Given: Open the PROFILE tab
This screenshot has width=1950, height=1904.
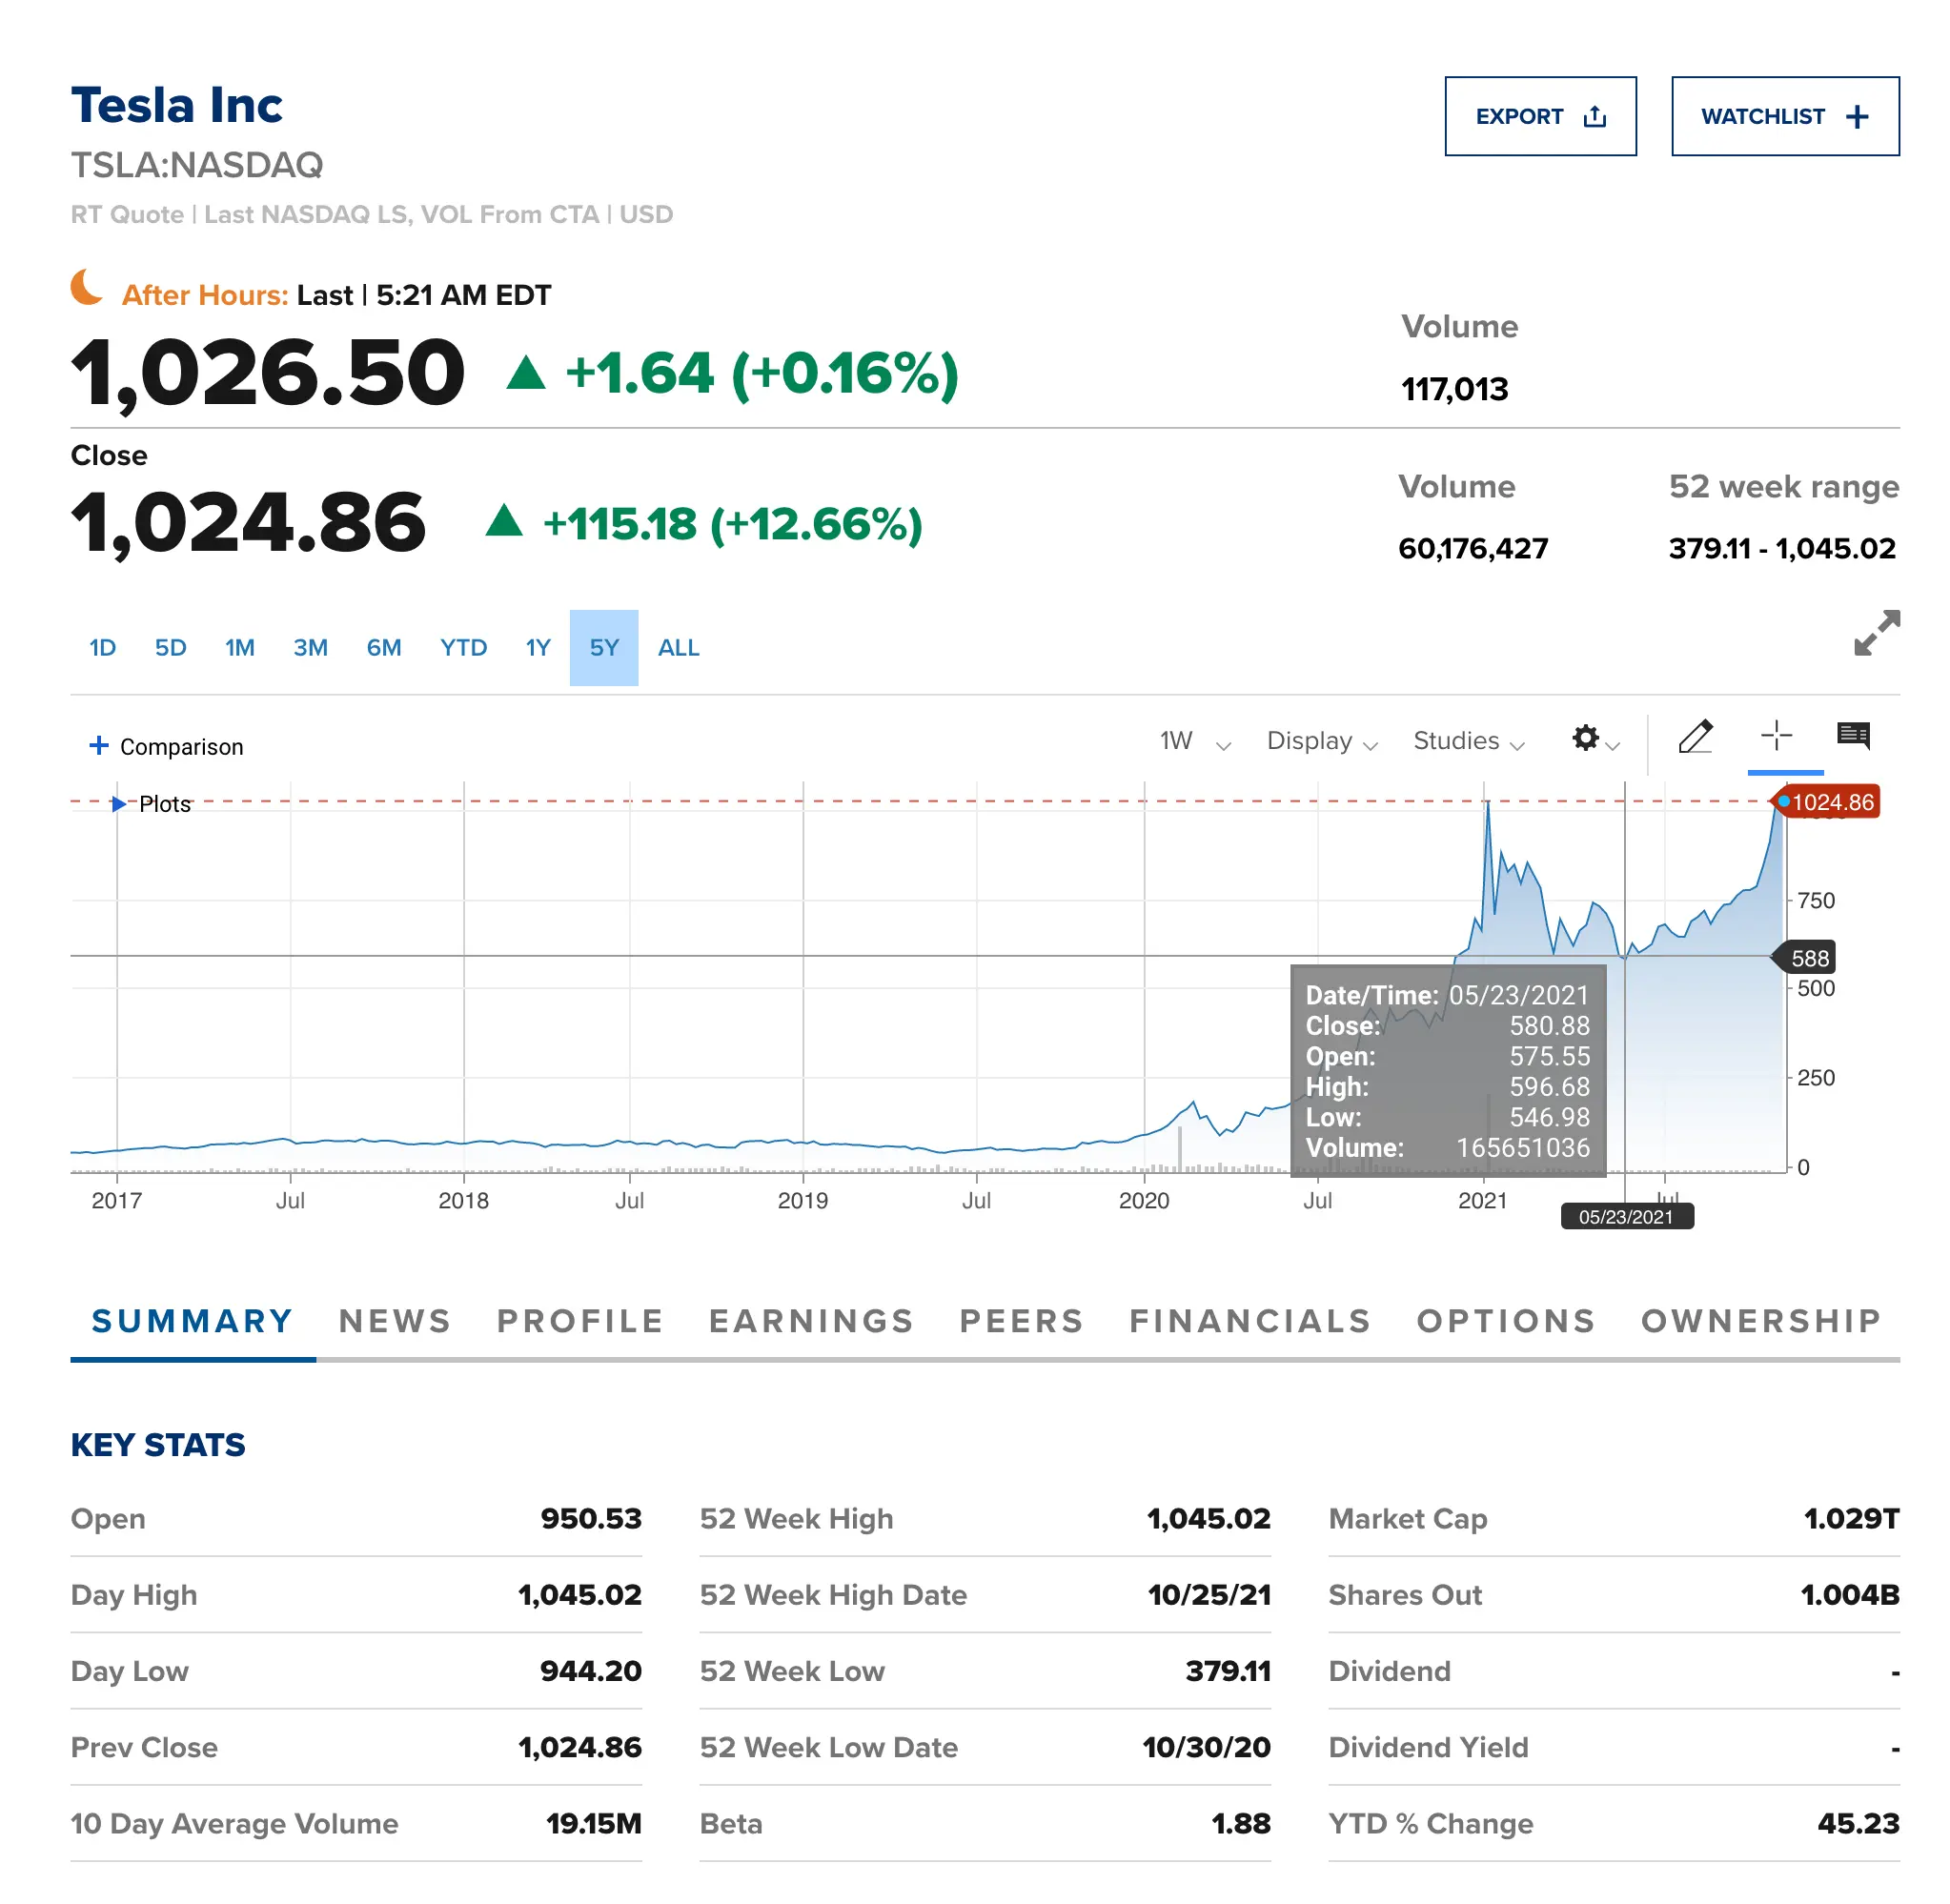Looking at the screenshot, I should coord(580,1322).
